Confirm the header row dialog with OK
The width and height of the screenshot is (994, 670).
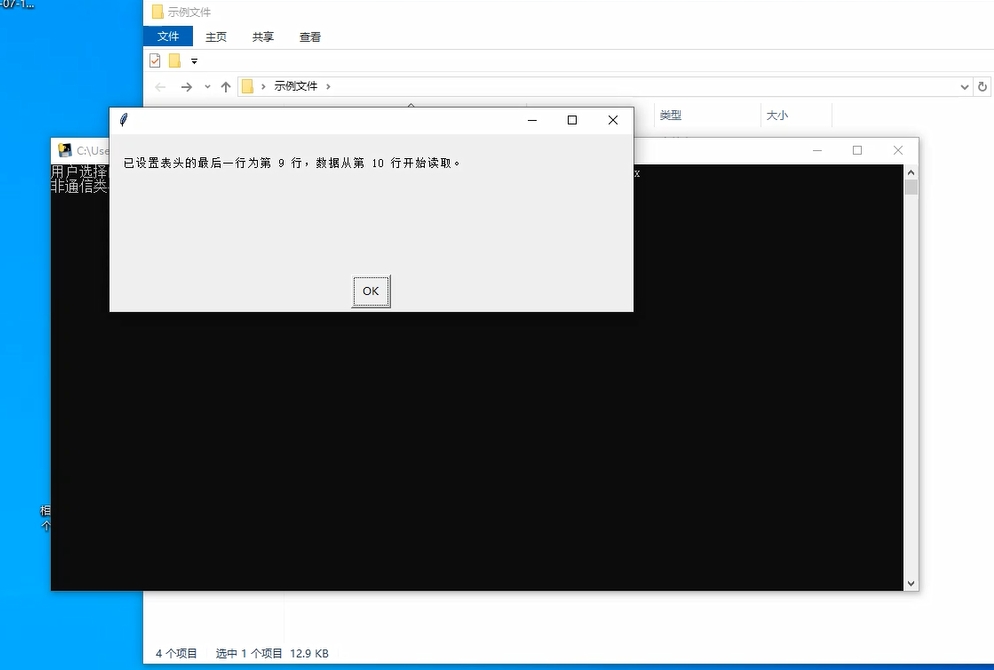(371, 291)
